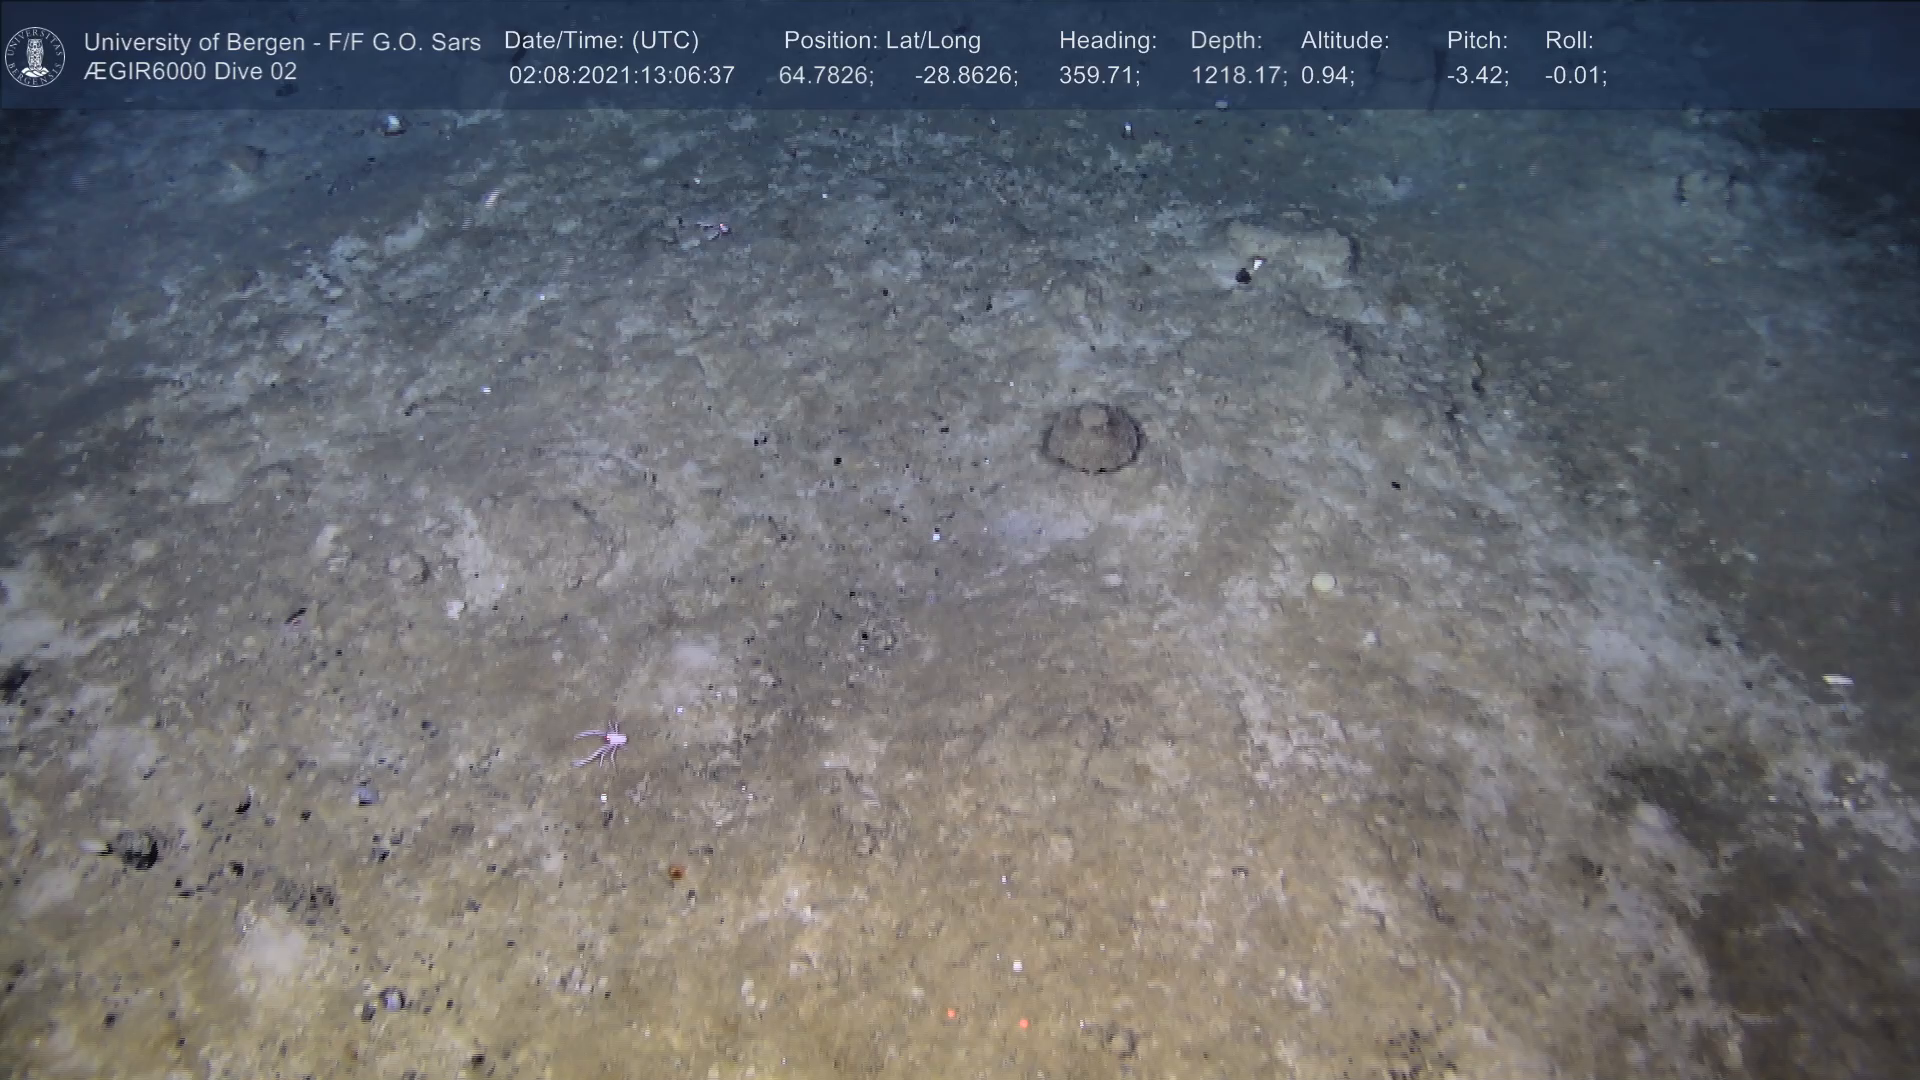This screenshot has width=1920, height=1080.
Task: Click the Altitude label
Action: pyautogui.click(x=1345, y=41)
